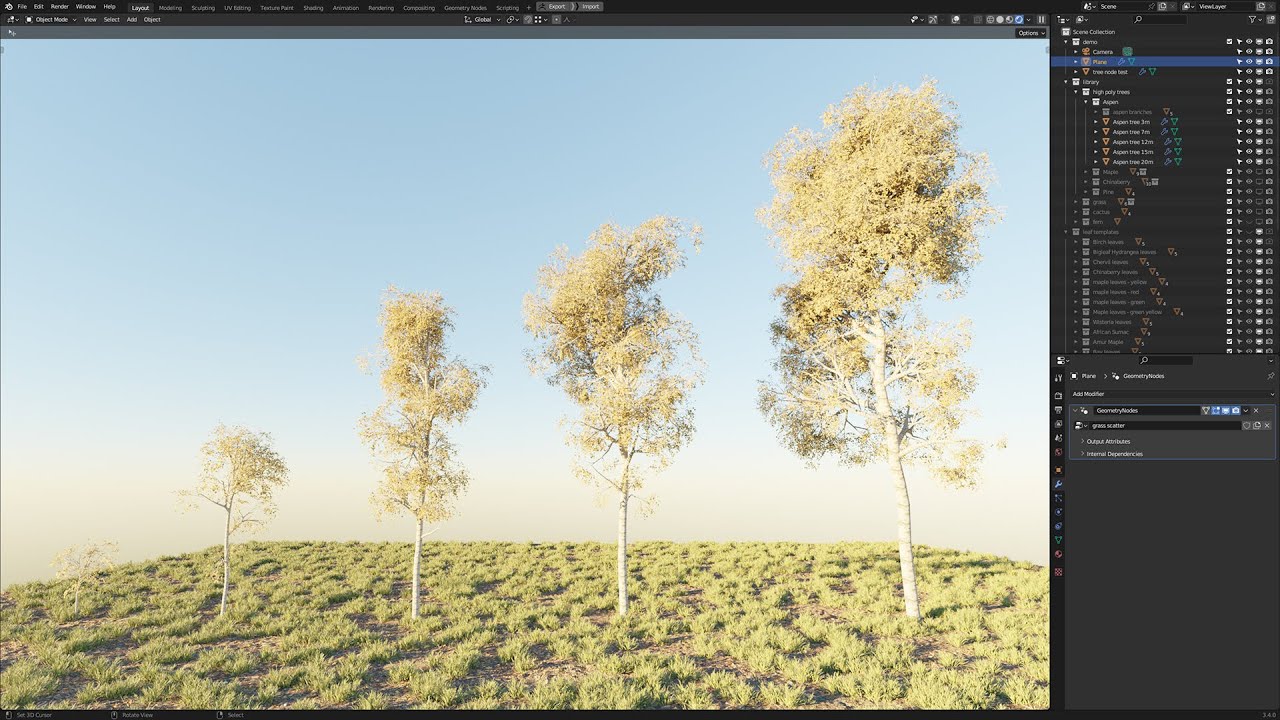1280x720 pixels.
Task: Collapse the GeometryNodes modifier panel
Action: 1076,410
